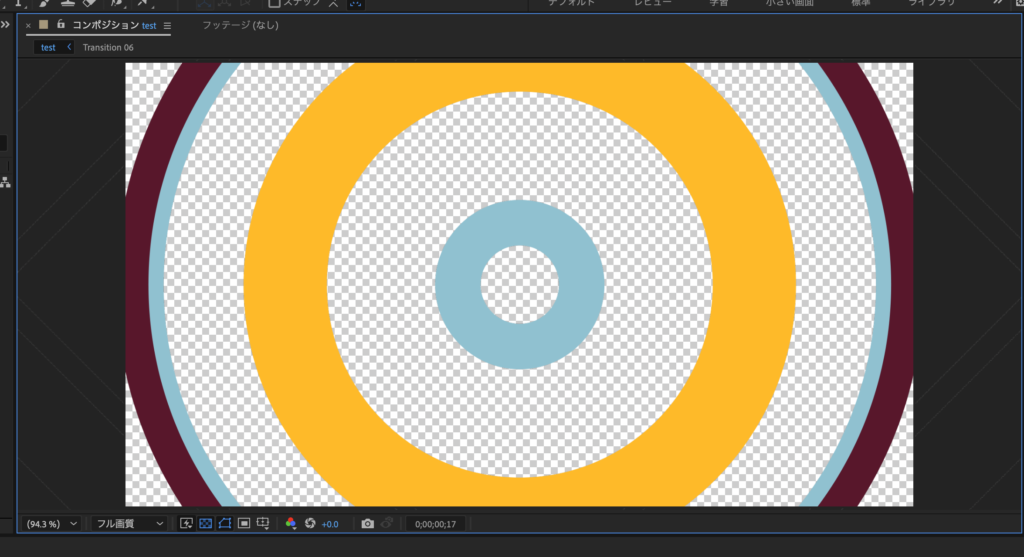The image size is (1024, 557).
Task: Click the show channel color icon
Action: click(x=291, y=523)
